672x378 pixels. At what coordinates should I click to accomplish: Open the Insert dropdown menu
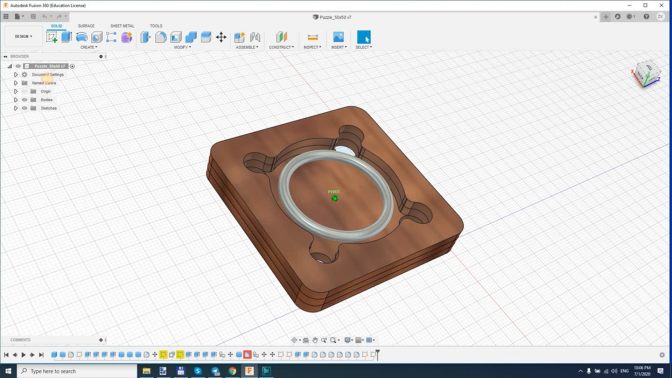coord(339,47)
